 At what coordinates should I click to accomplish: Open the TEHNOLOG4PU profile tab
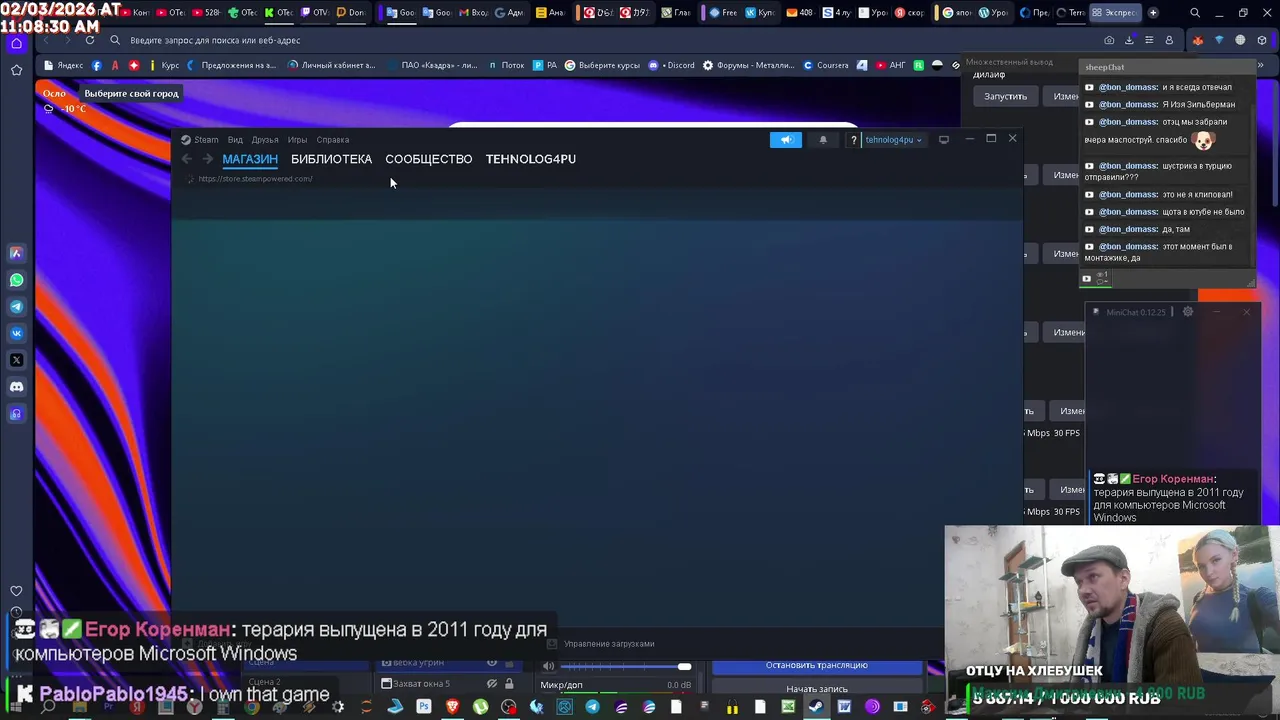coord(531,159)
